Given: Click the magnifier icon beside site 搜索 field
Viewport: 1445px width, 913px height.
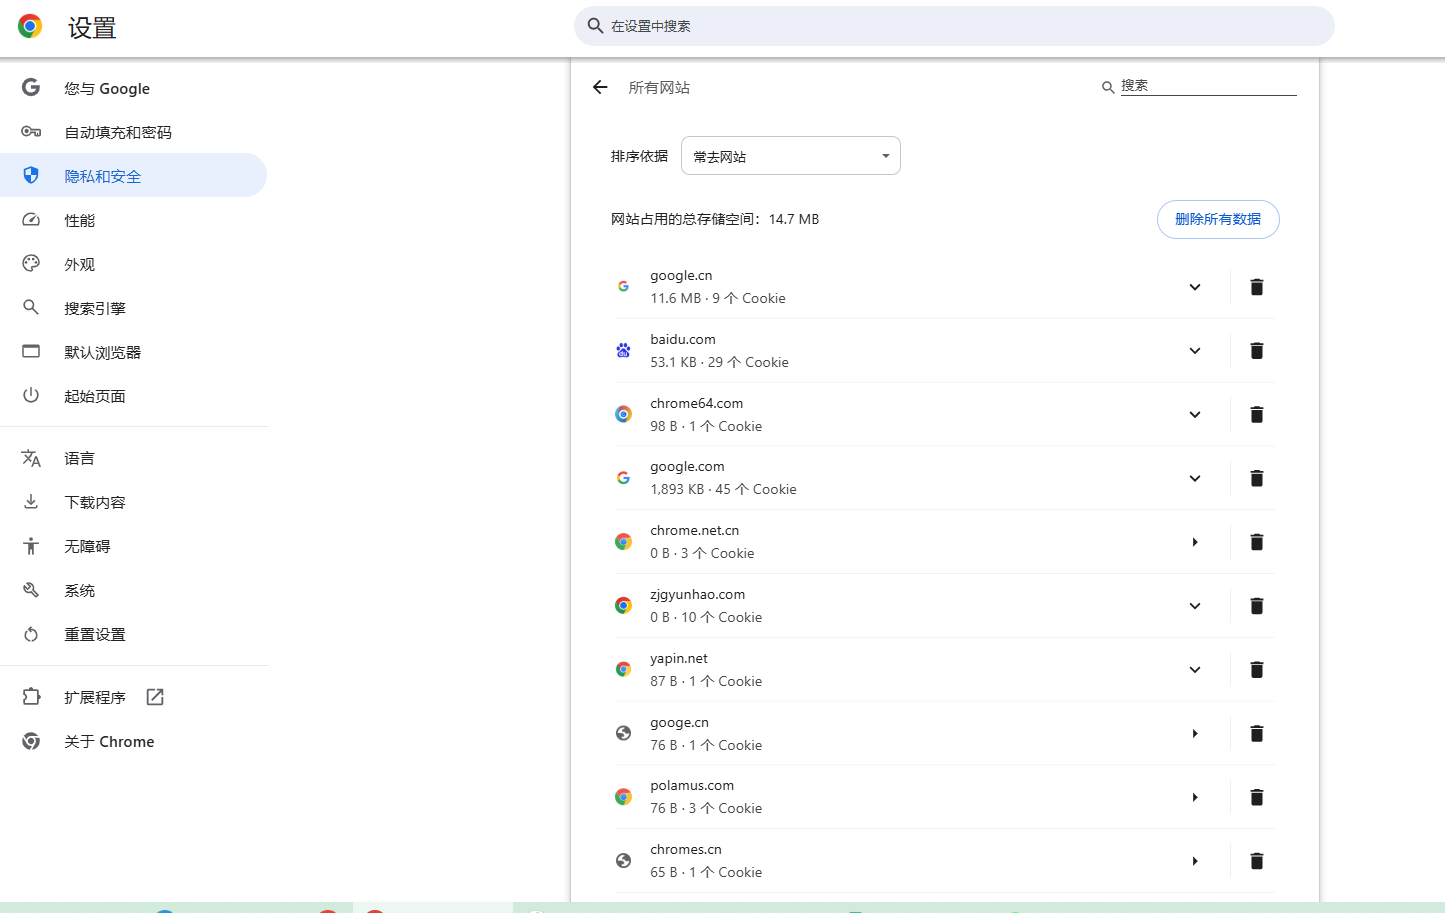Looking at the screenshot, I should coord(1108,88).
